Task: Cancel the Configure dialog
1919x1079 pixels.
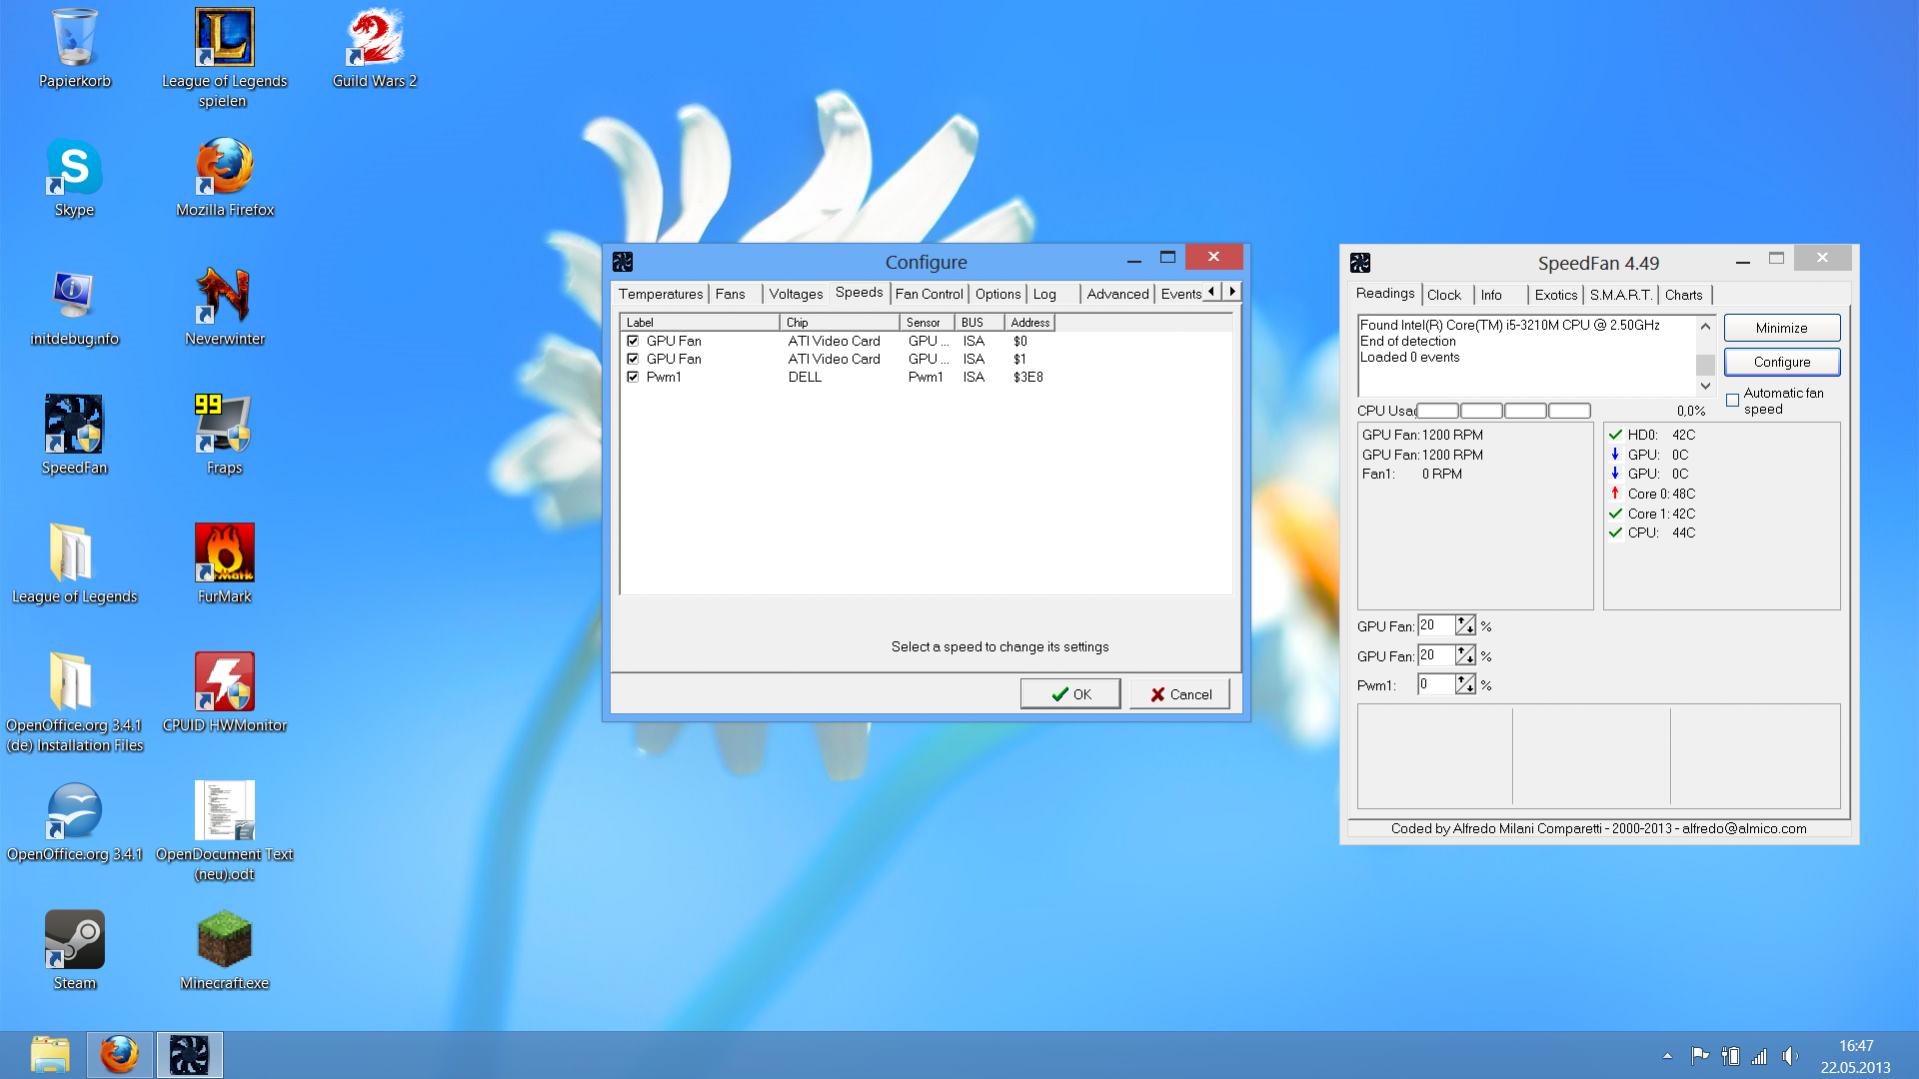Action: point(1180,694)
